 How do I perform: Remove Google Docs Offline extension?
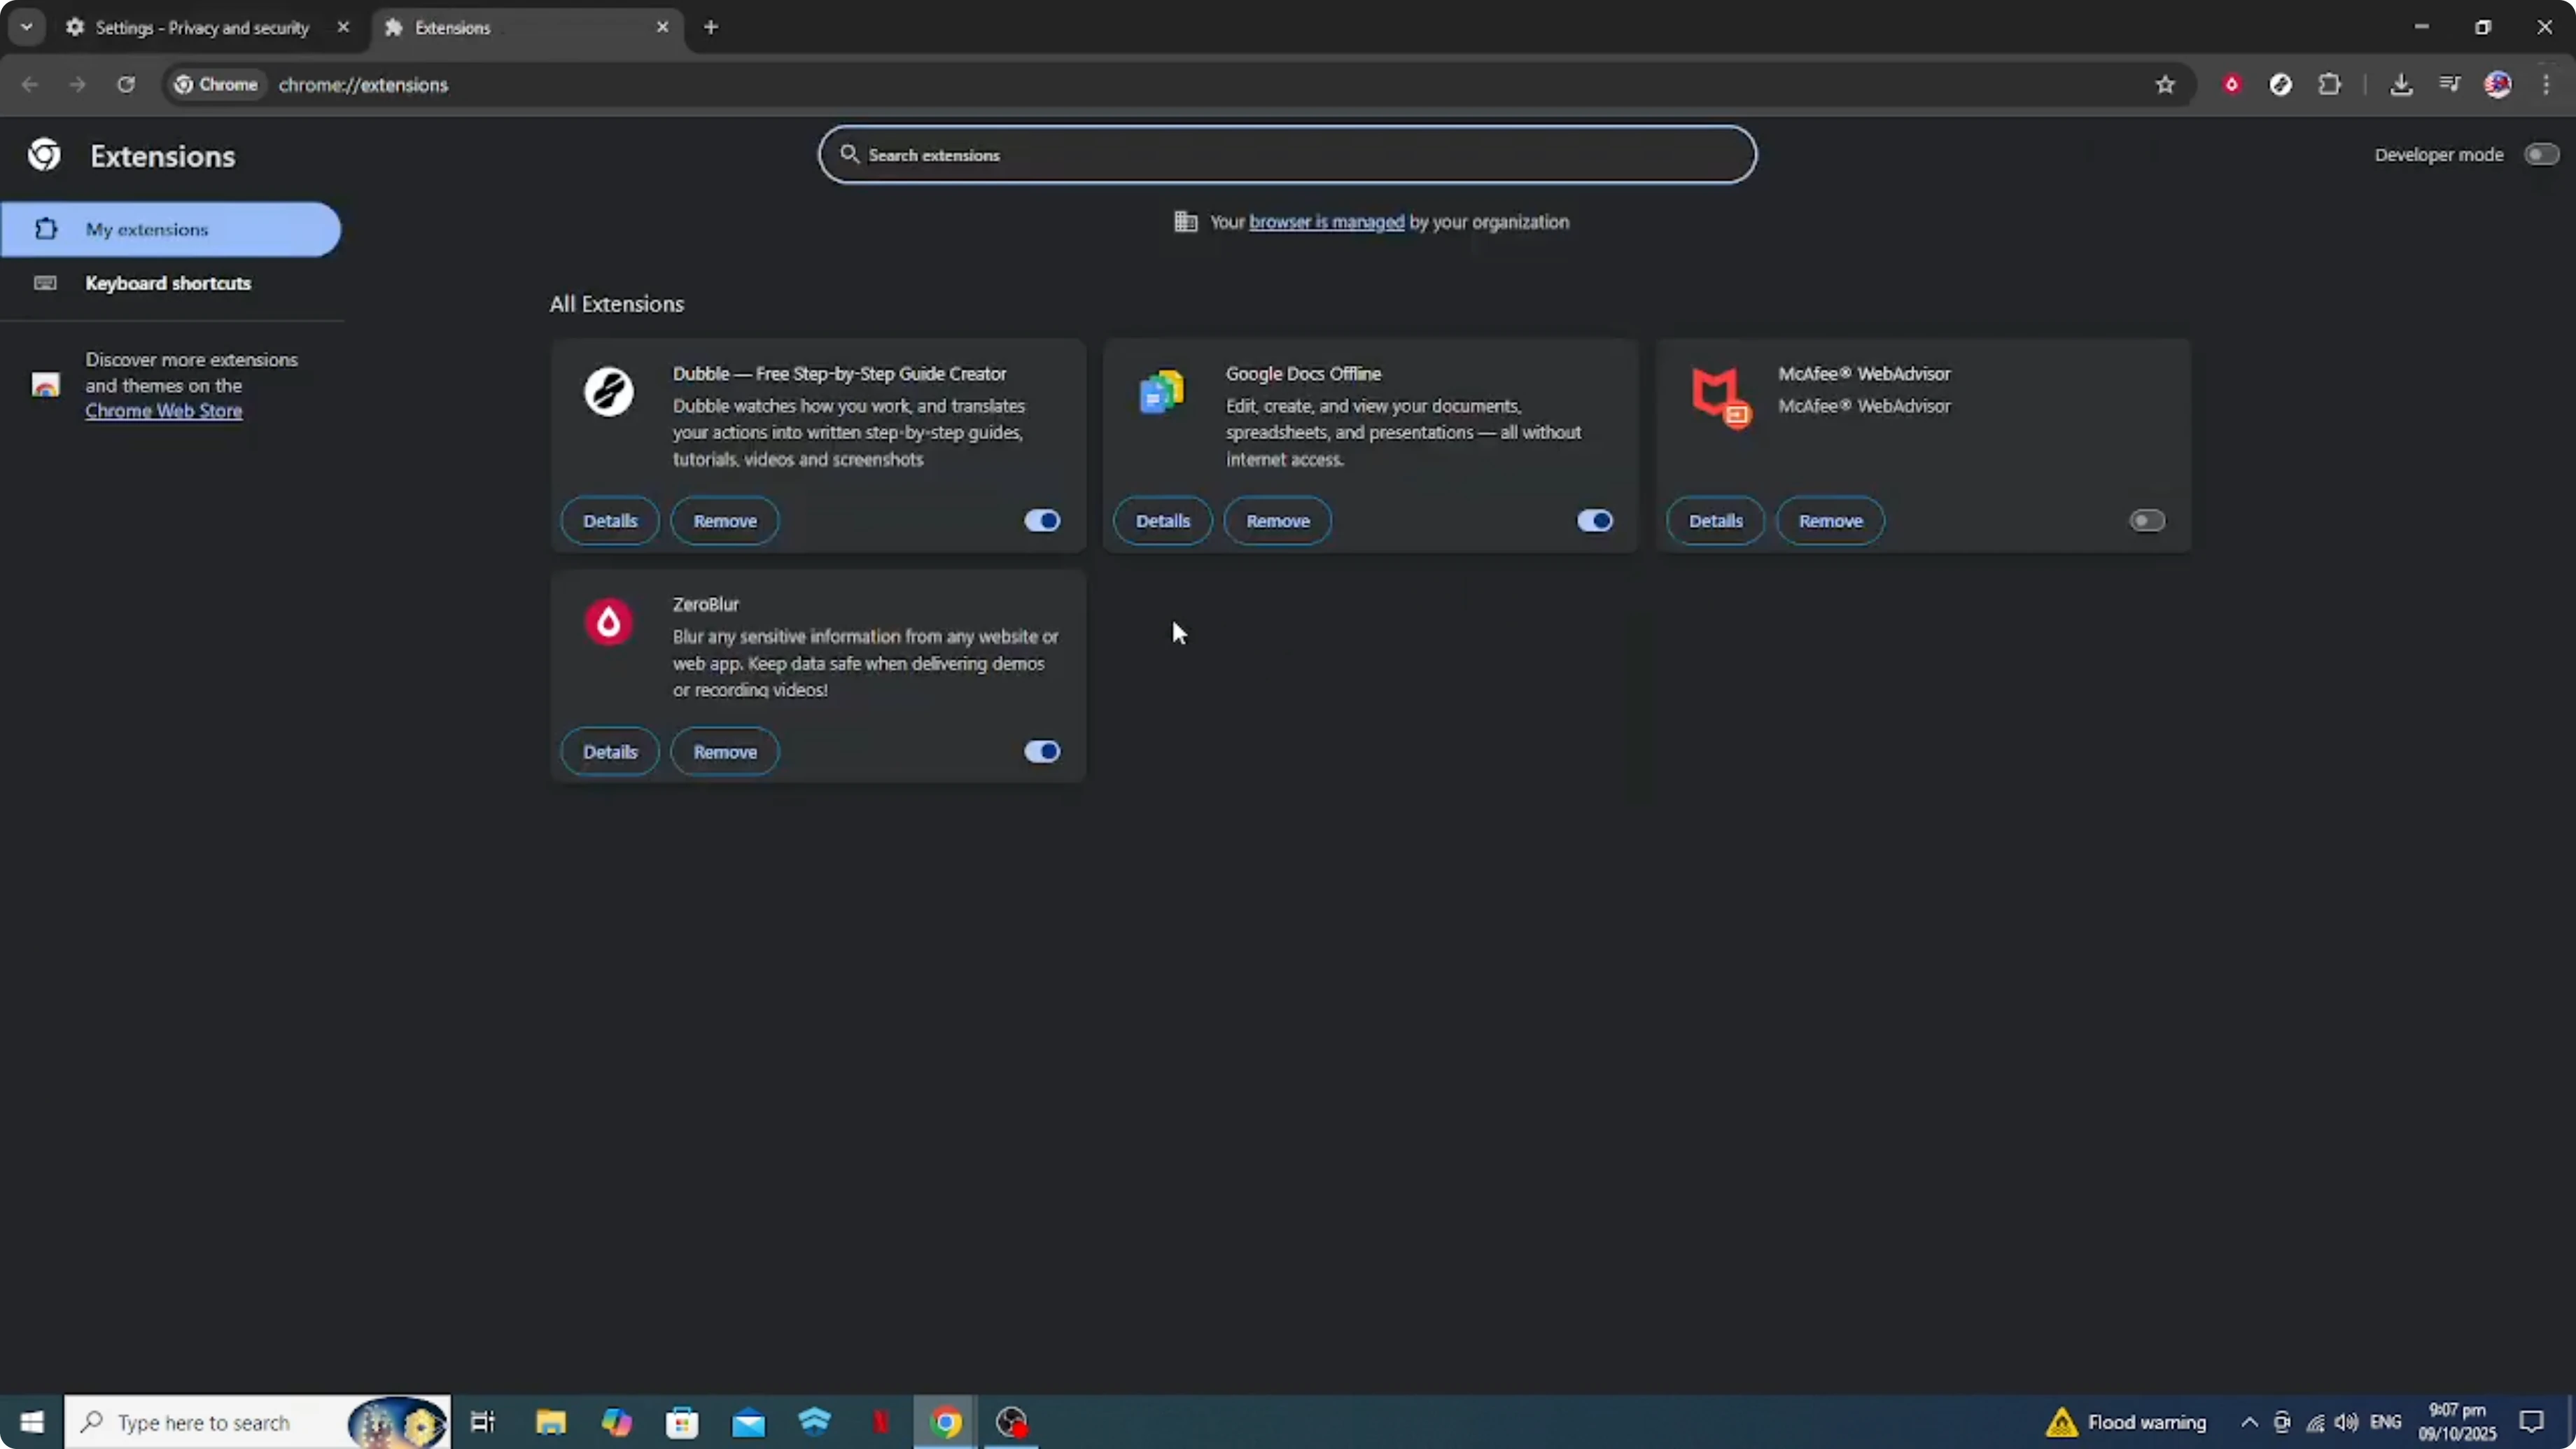[1278, 521]
